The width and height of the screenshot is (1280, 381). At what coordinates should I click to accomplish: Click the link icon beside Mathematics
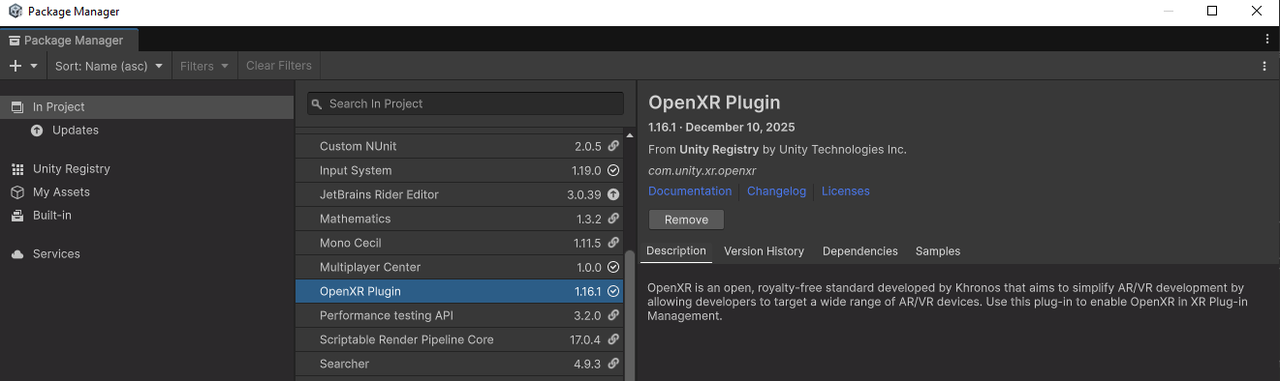tap(613, 219)
